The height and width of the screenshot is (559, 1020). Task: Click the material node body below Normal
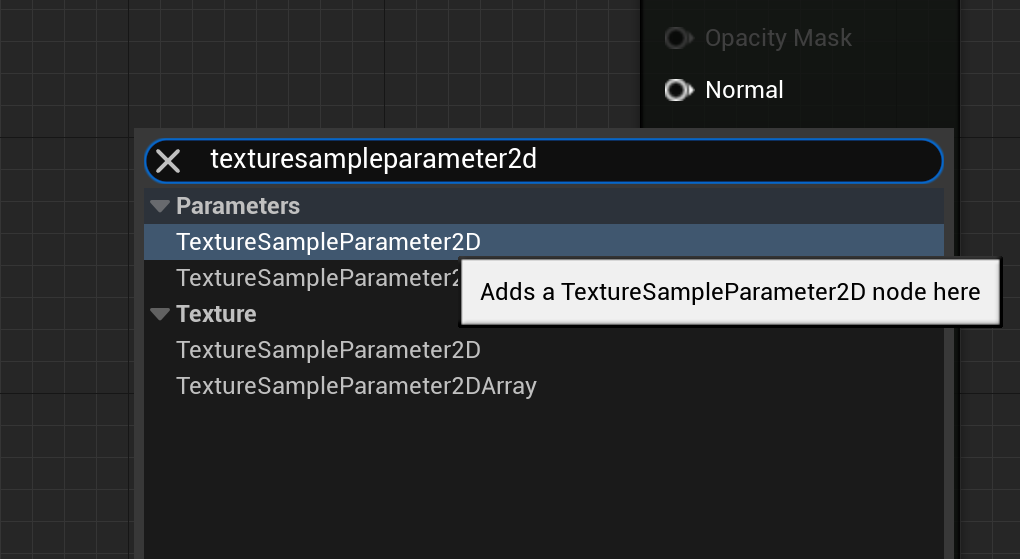tap(800, 116)
